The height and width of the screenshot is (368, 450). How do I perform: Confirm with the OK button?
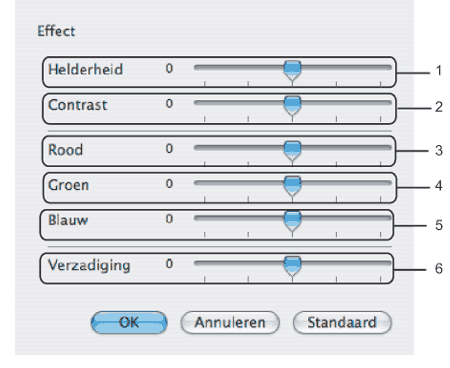[129, 322]
